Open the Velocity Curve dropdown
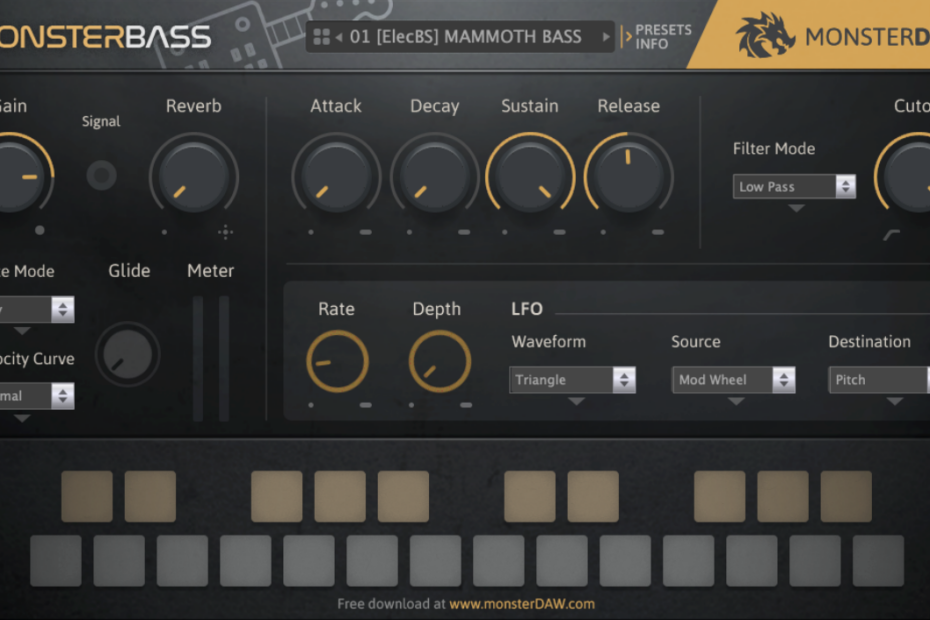 pos(37,396)
